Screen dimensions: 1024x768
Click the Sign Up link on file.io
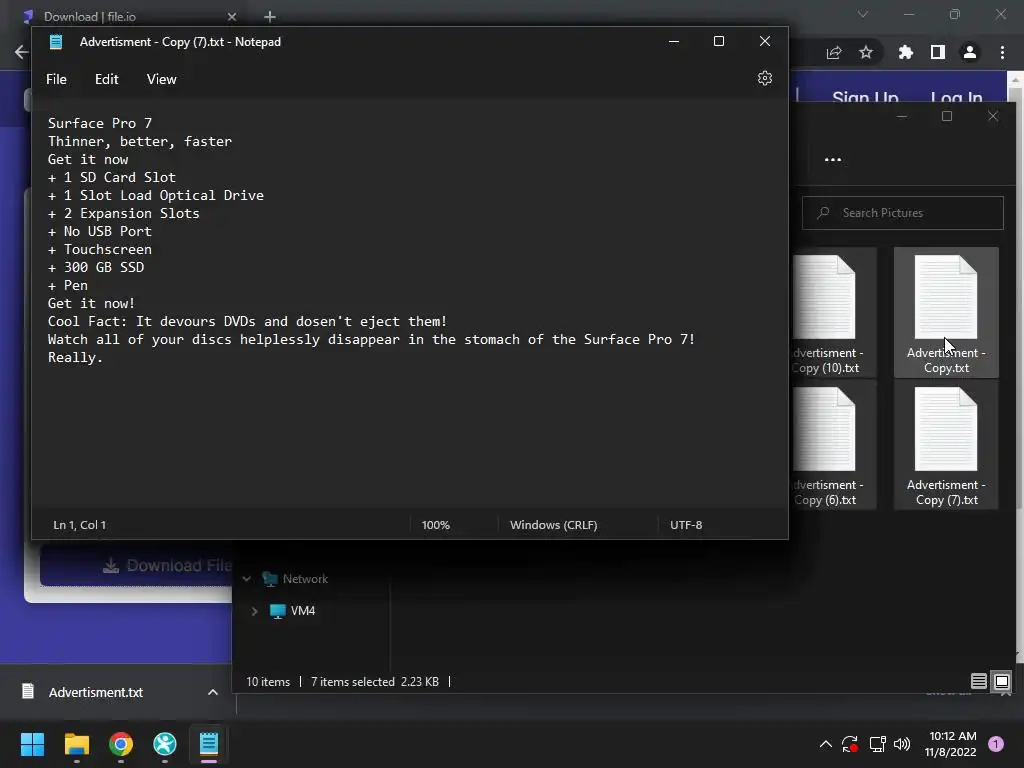(865, 98)
